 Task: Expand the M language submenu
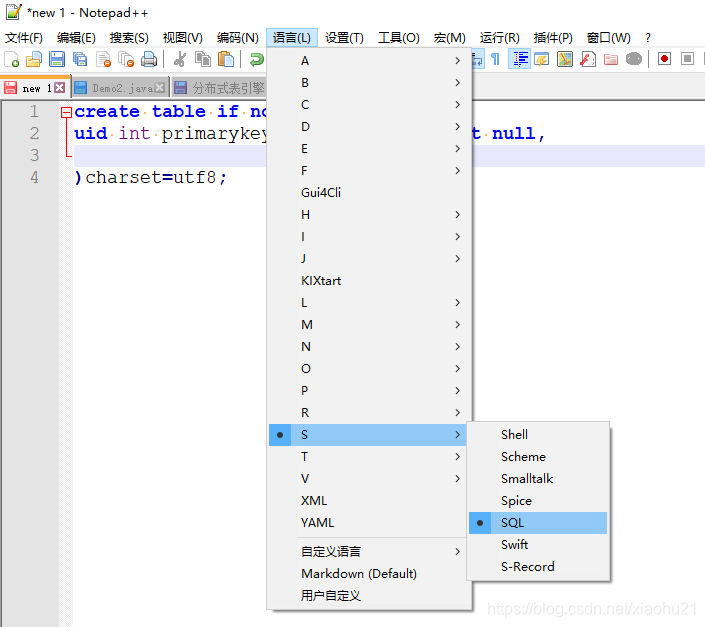[369, 325]
